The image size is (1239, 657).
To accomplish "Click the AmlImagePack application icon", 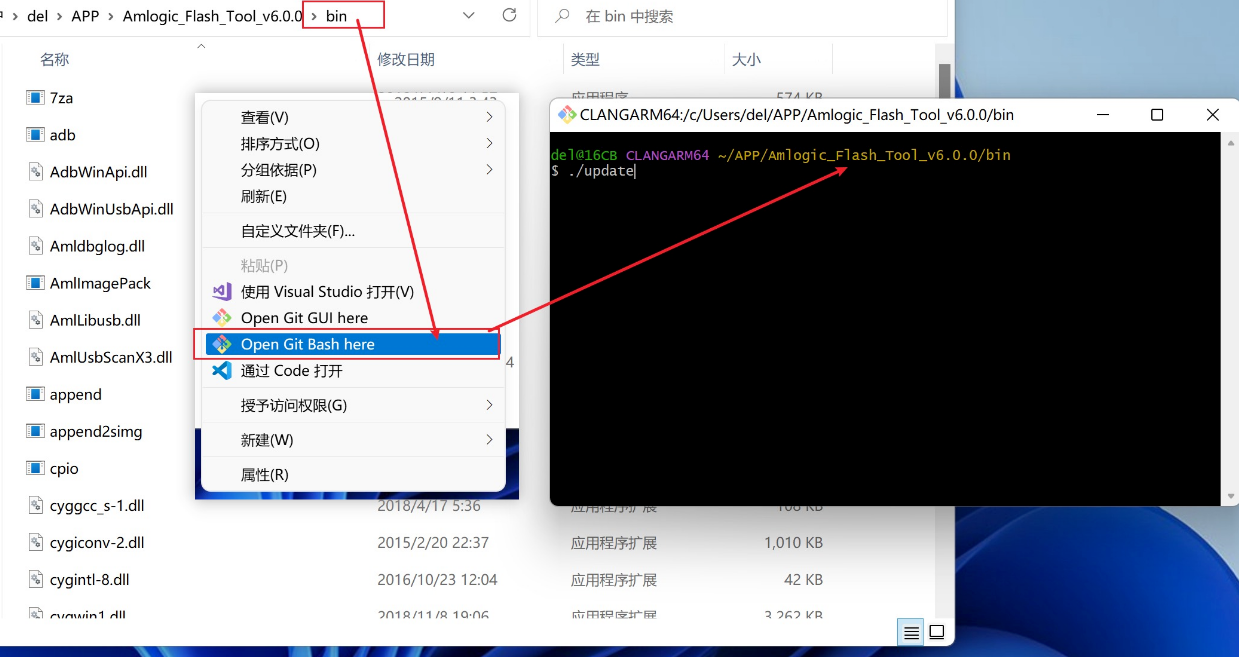I will (35, 283).
